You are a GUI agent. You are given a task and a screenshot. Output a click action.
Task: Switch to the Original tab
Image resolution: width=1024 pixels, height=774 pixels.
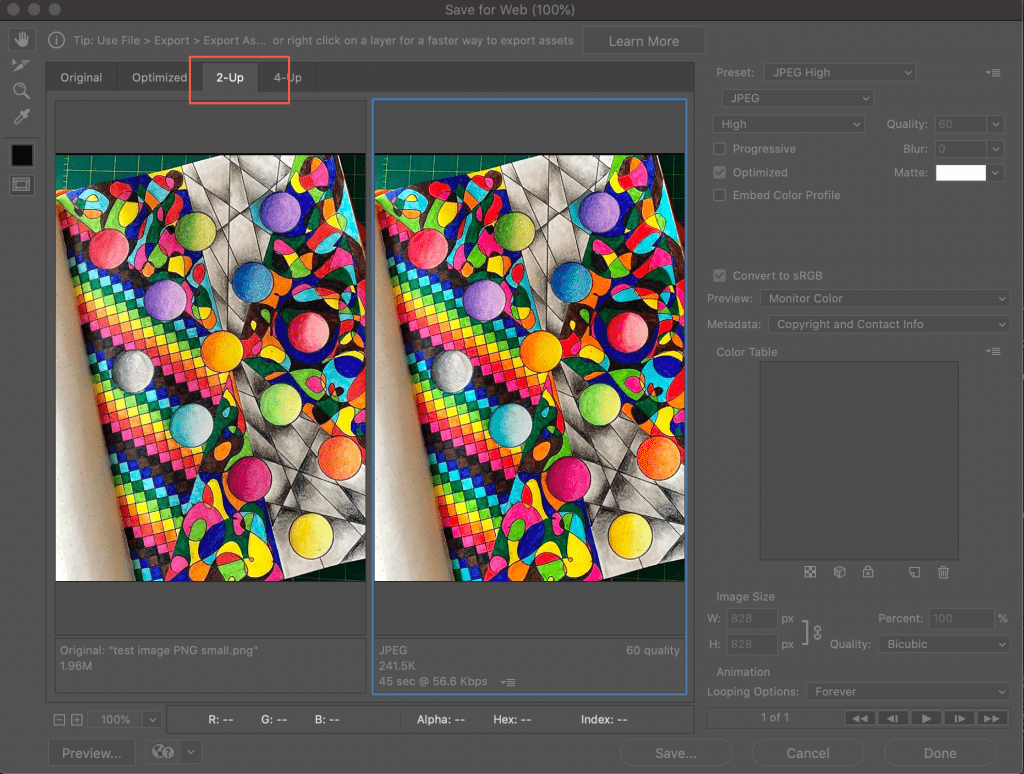tap(81, 76)
